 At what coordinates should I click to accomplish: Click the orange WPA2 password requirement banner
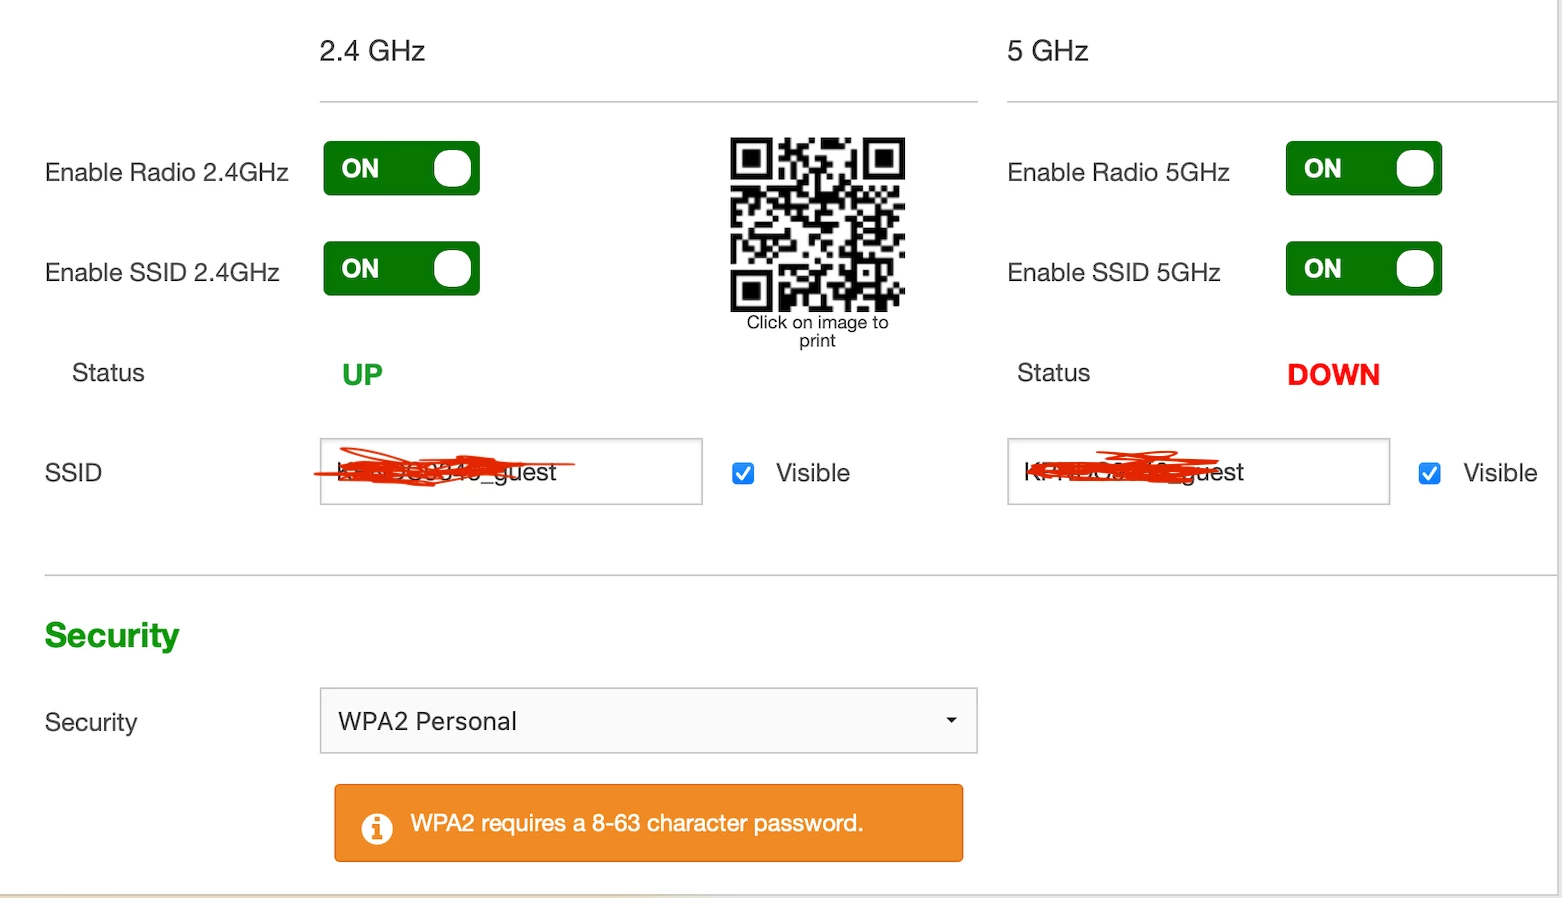tap(648, 823)
